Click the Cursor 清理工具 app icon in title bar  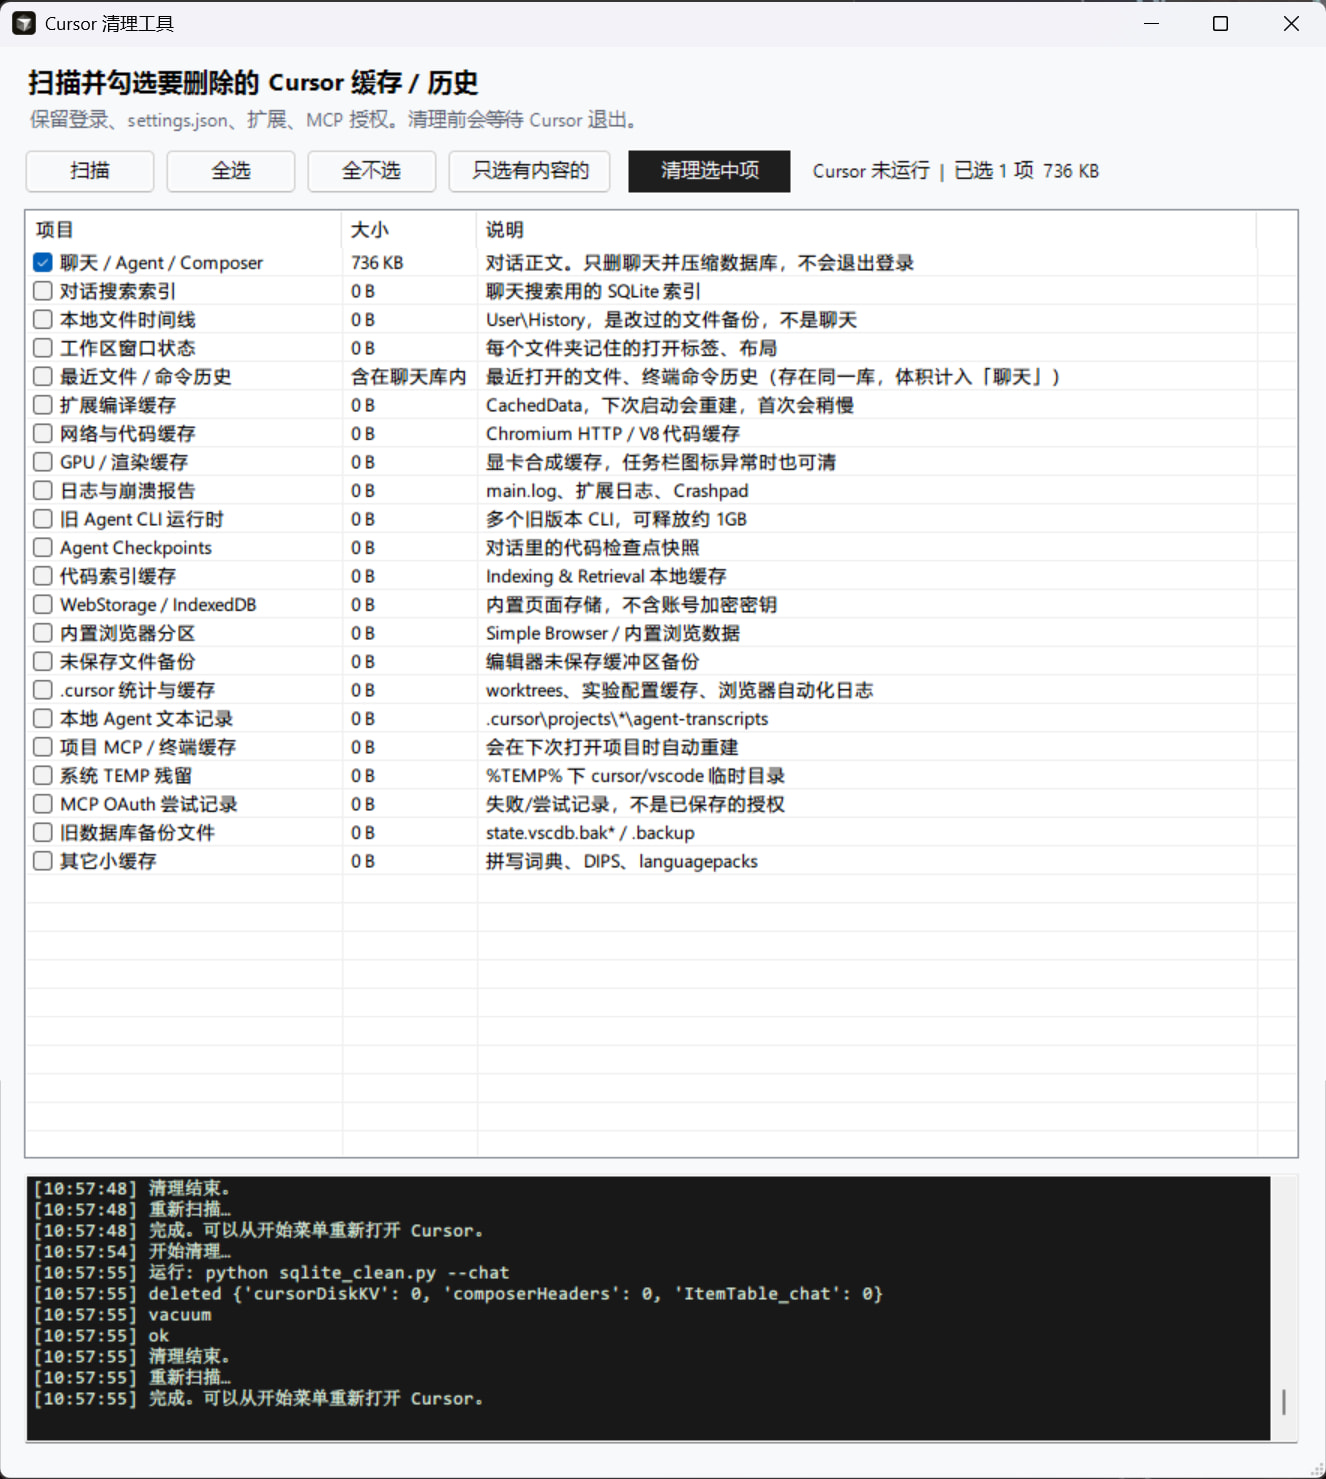[24, 23]
